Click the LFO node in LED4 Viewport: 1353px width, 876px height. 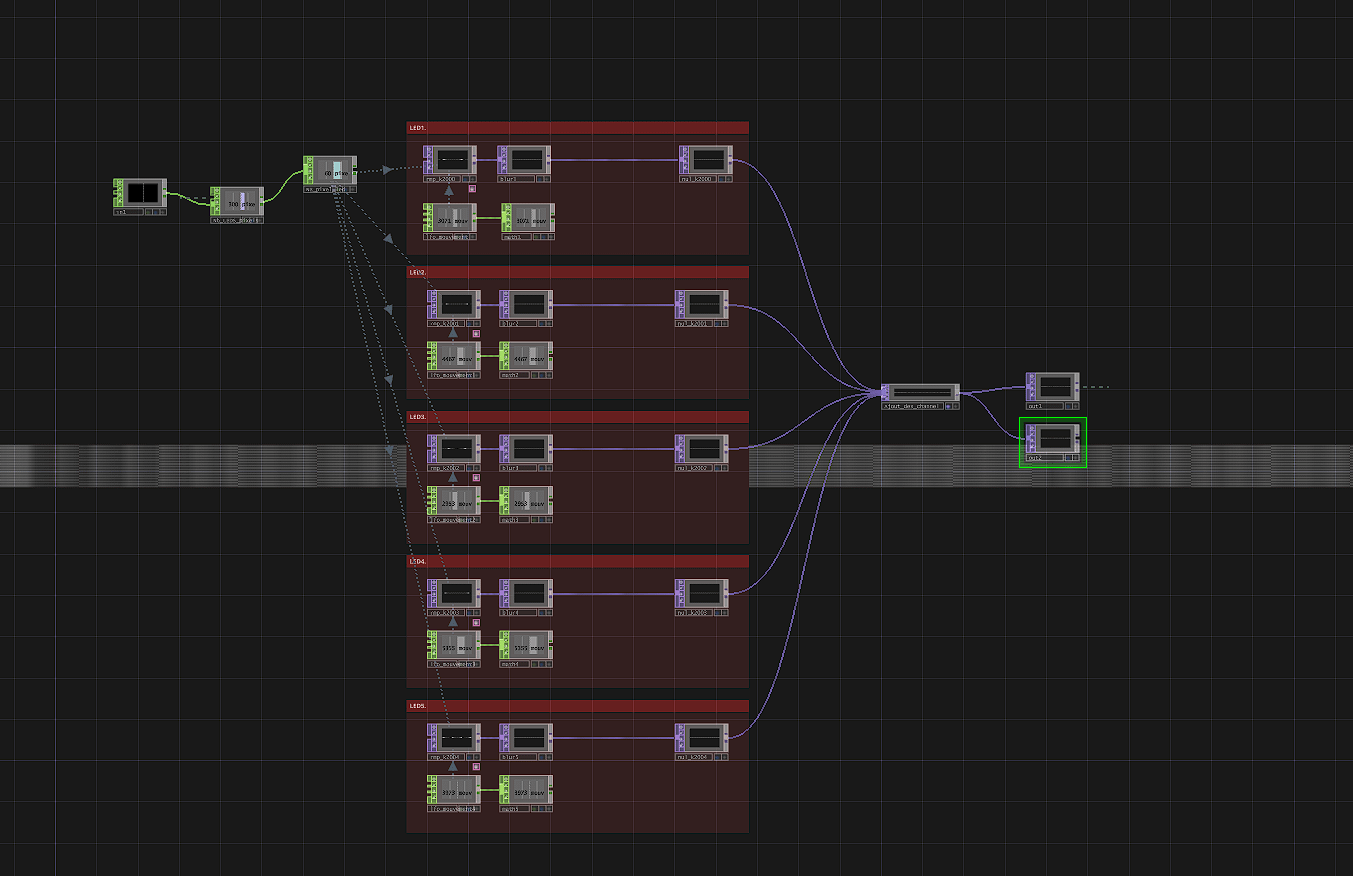tap(454, 645)
